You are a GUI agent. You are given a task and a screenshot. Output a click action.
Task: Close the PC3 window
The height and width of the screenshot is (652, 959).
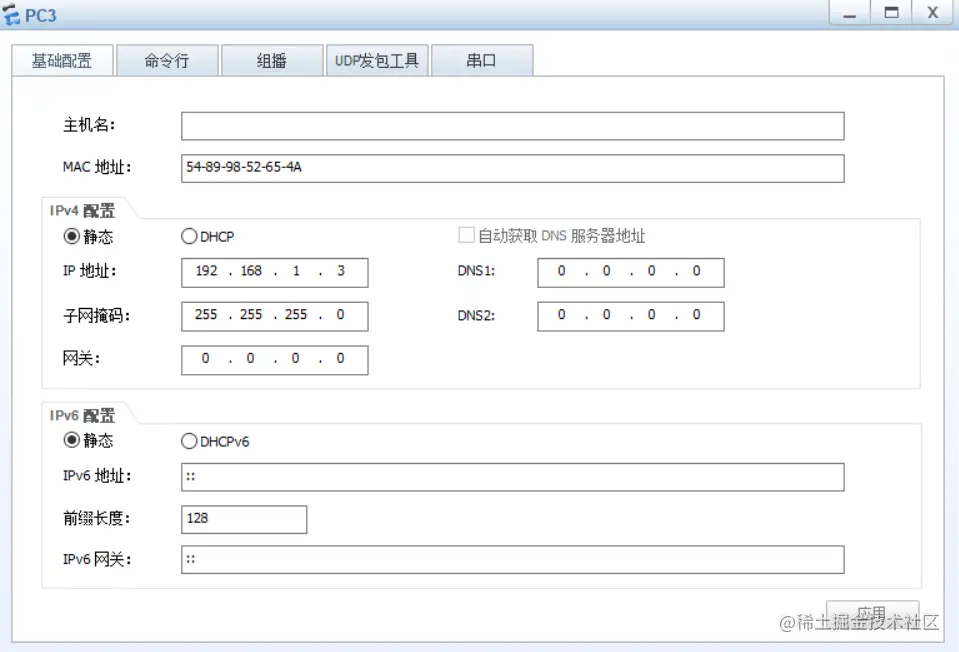pyautogui.click(x=932, y=13)
